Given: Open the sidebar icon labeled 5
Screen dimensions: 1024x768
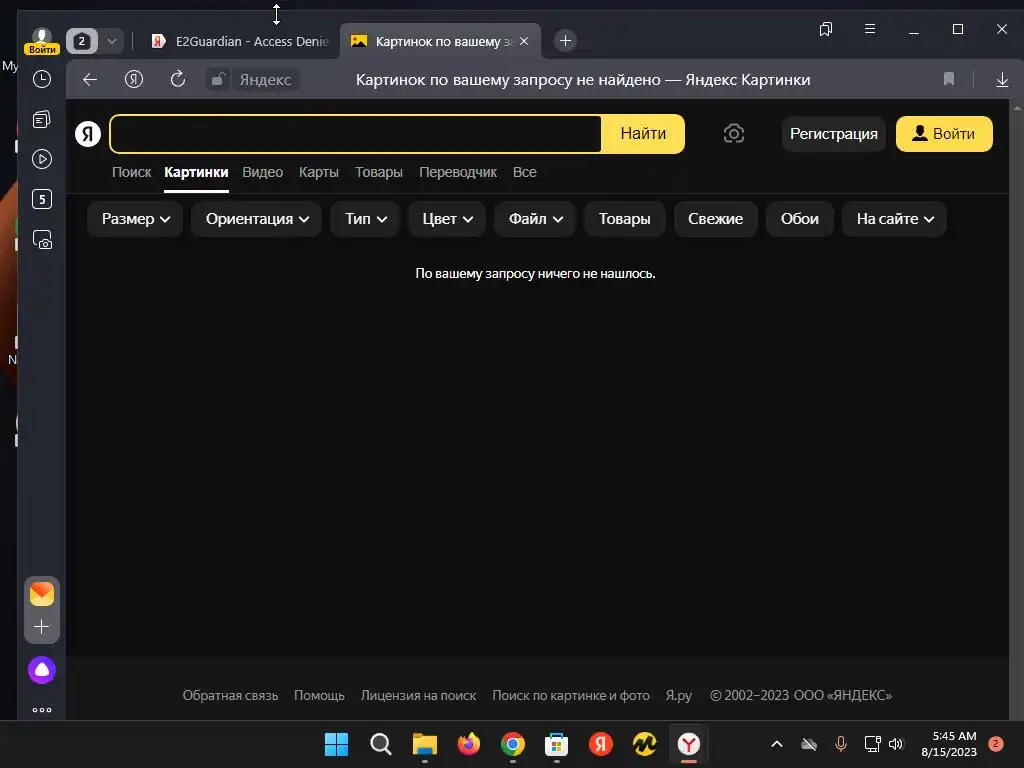Looking at the screenshot, I should [x=42, y=199].
